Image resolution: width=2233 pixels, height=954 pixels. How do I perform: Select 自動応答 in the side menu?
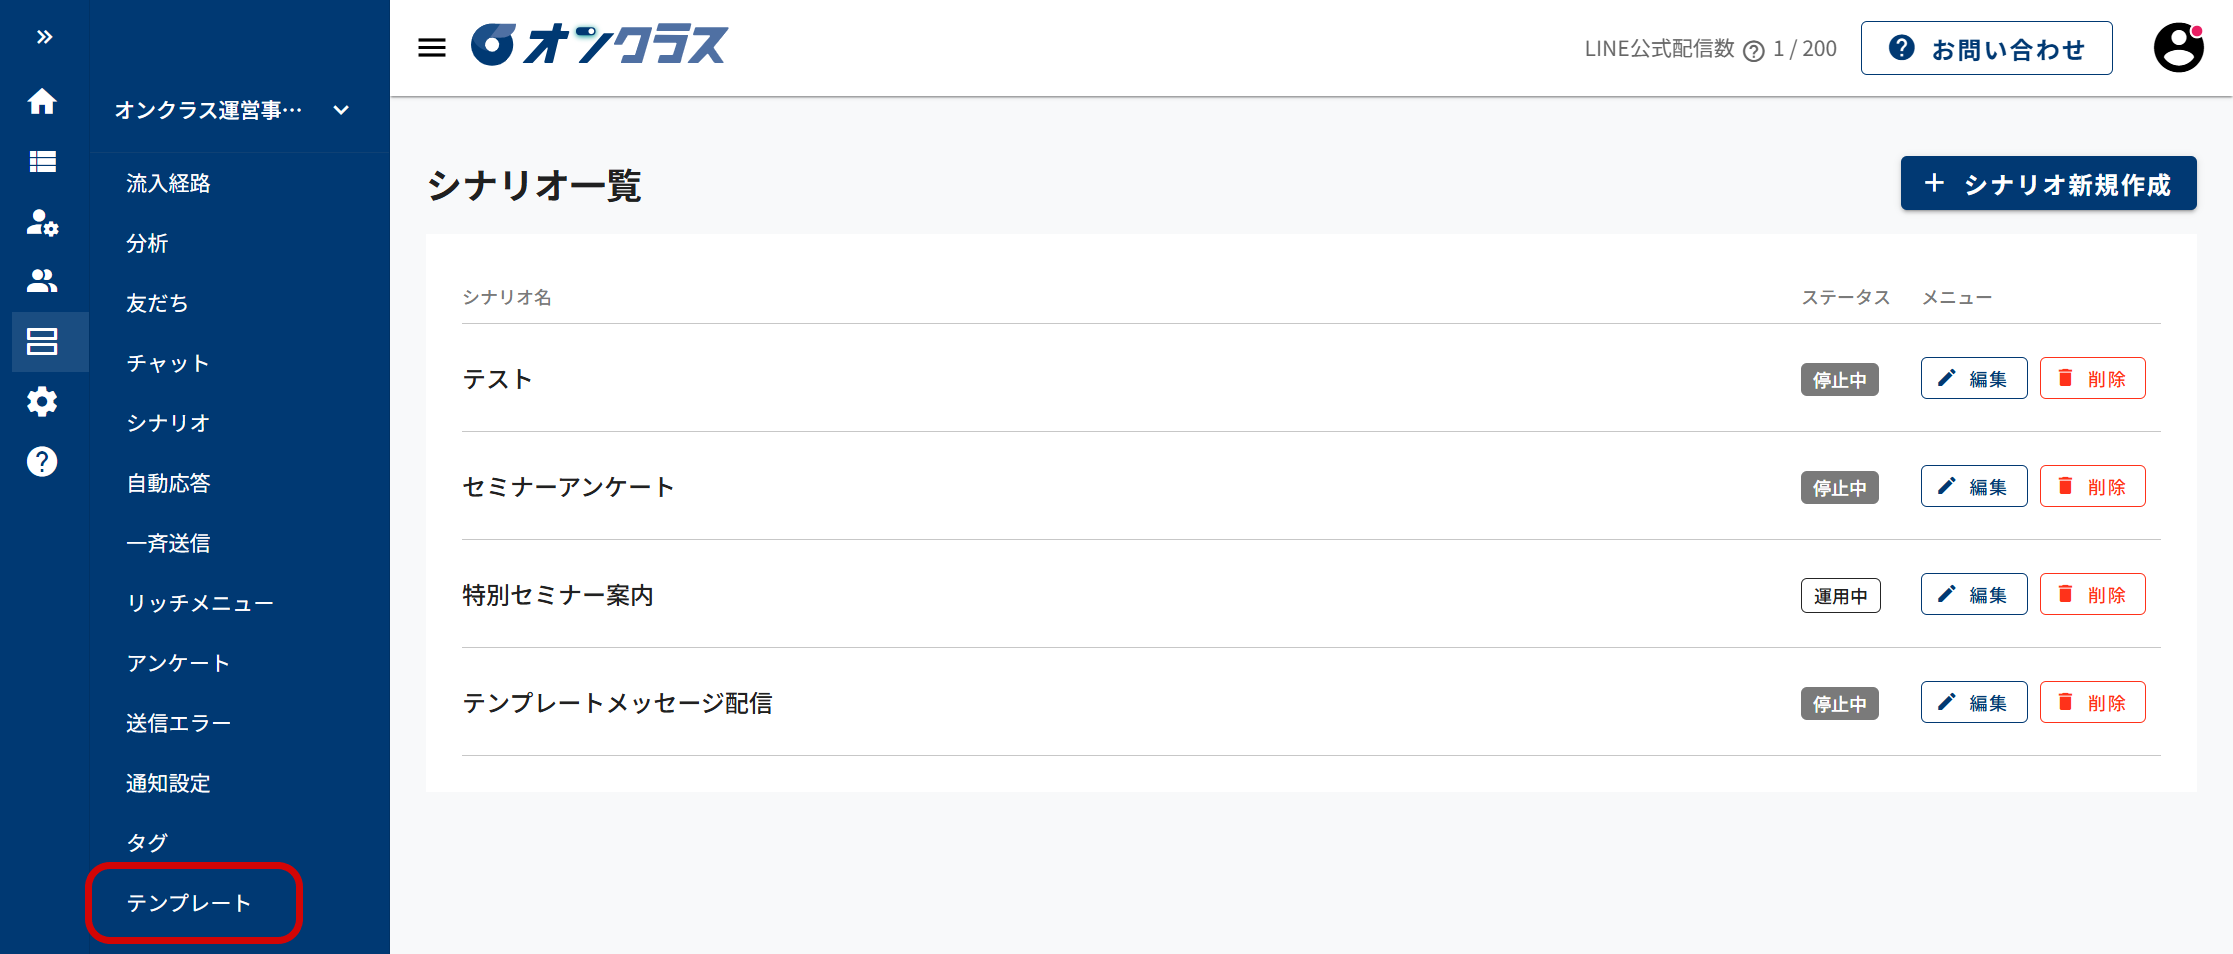click(x=168, y=483)
